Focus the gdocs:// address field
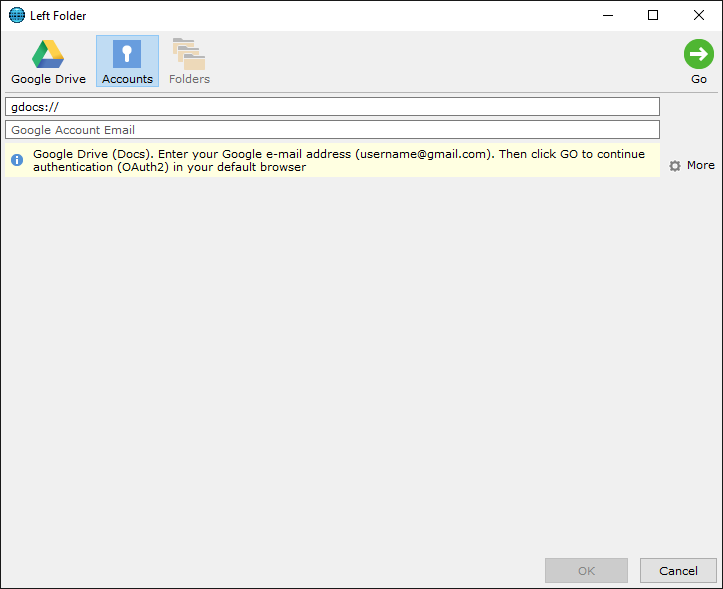Viewport: 723px width, 589px height. tap(332, 106)
